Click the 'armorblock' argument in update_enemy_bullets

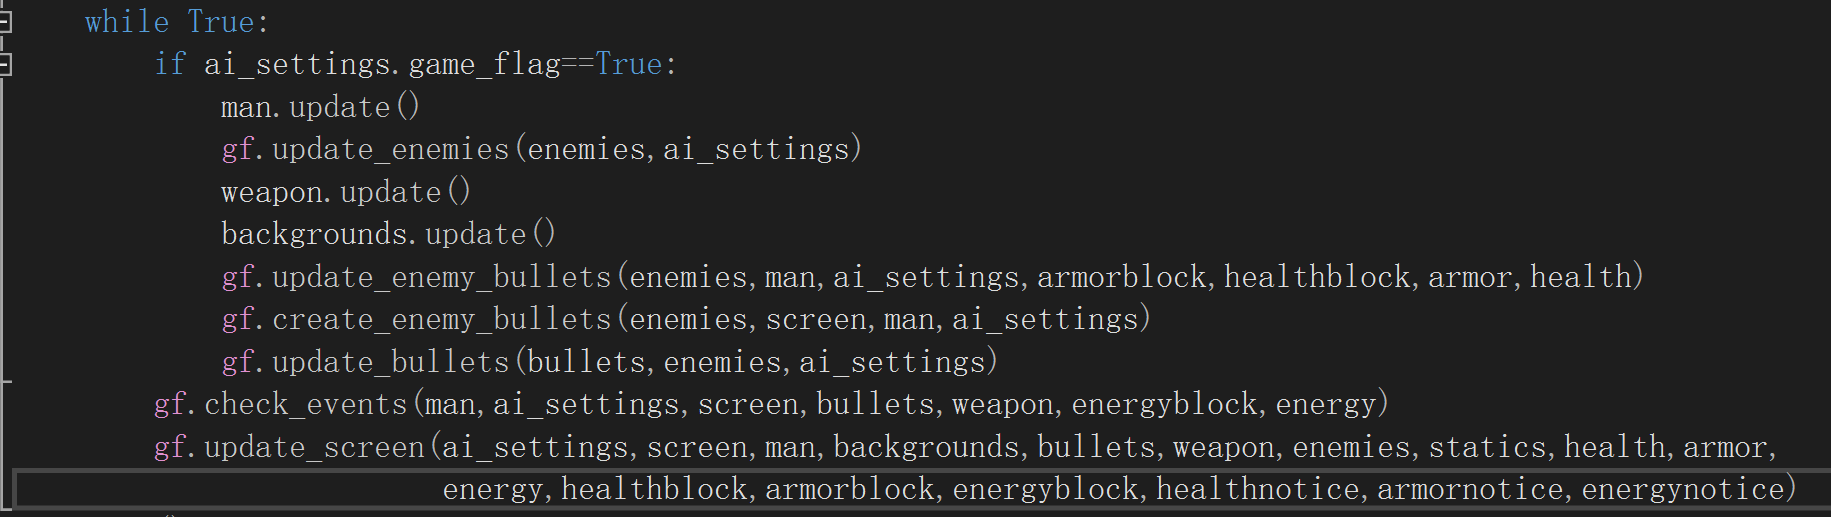click(x=1121, y=277)
